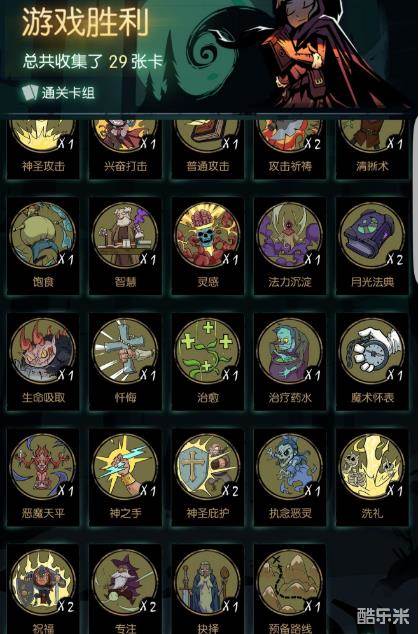The image size is (419, 634).
Task: Open the 生命吸取 demon cat card
Action: (x=43, y=361)
